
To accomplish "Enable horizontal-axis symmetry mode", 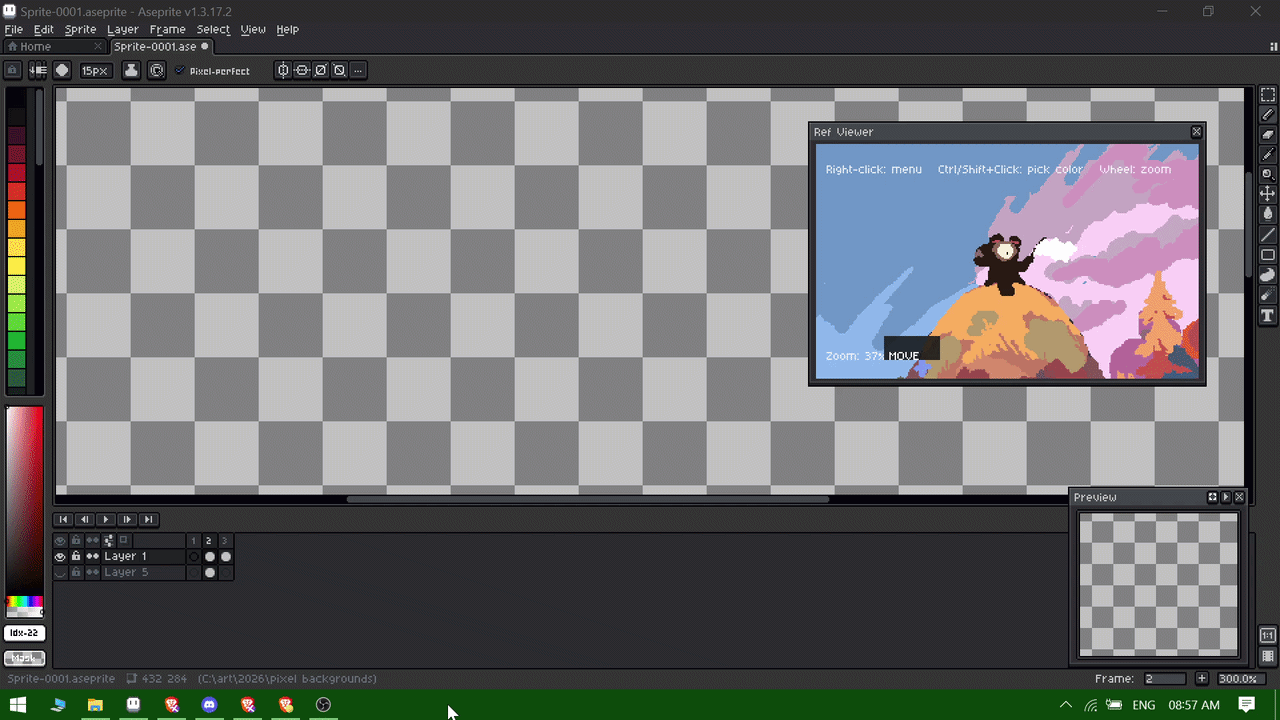I will pyautogui.click(x=302, y=70).
